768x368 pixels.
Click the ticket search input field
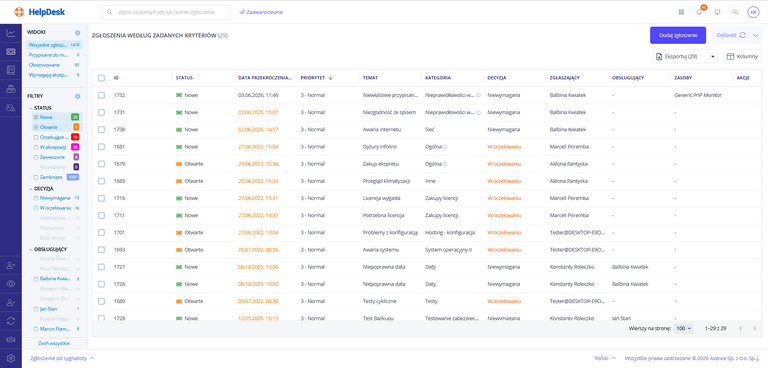point(167,12)
